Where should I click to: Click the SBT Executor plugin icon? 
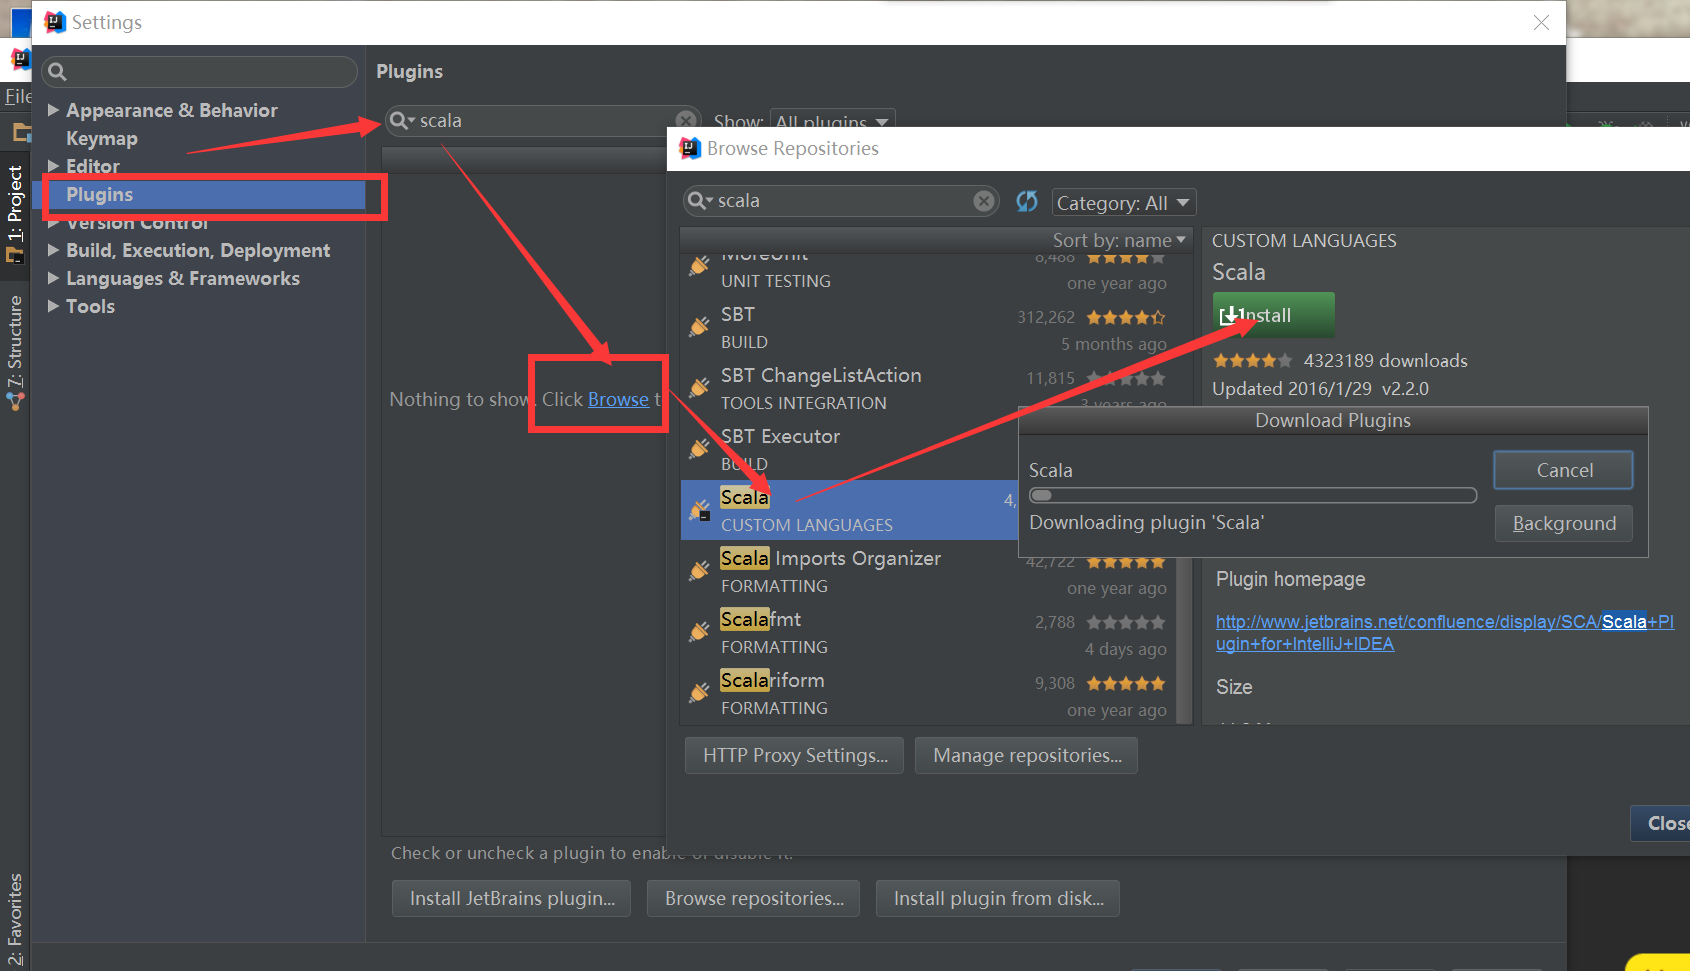(x=700, y=449)
